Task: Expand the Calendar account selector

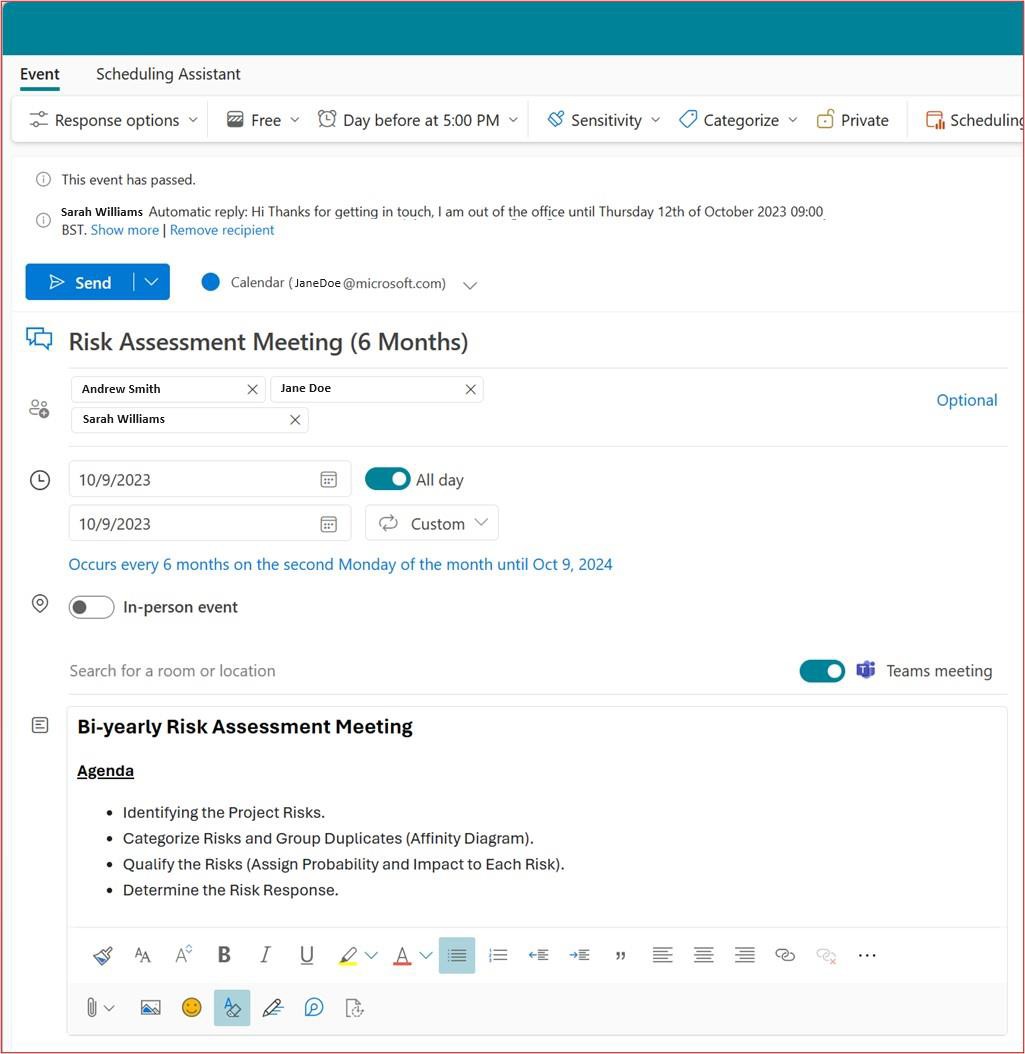Action: click(x=470, y=285)
